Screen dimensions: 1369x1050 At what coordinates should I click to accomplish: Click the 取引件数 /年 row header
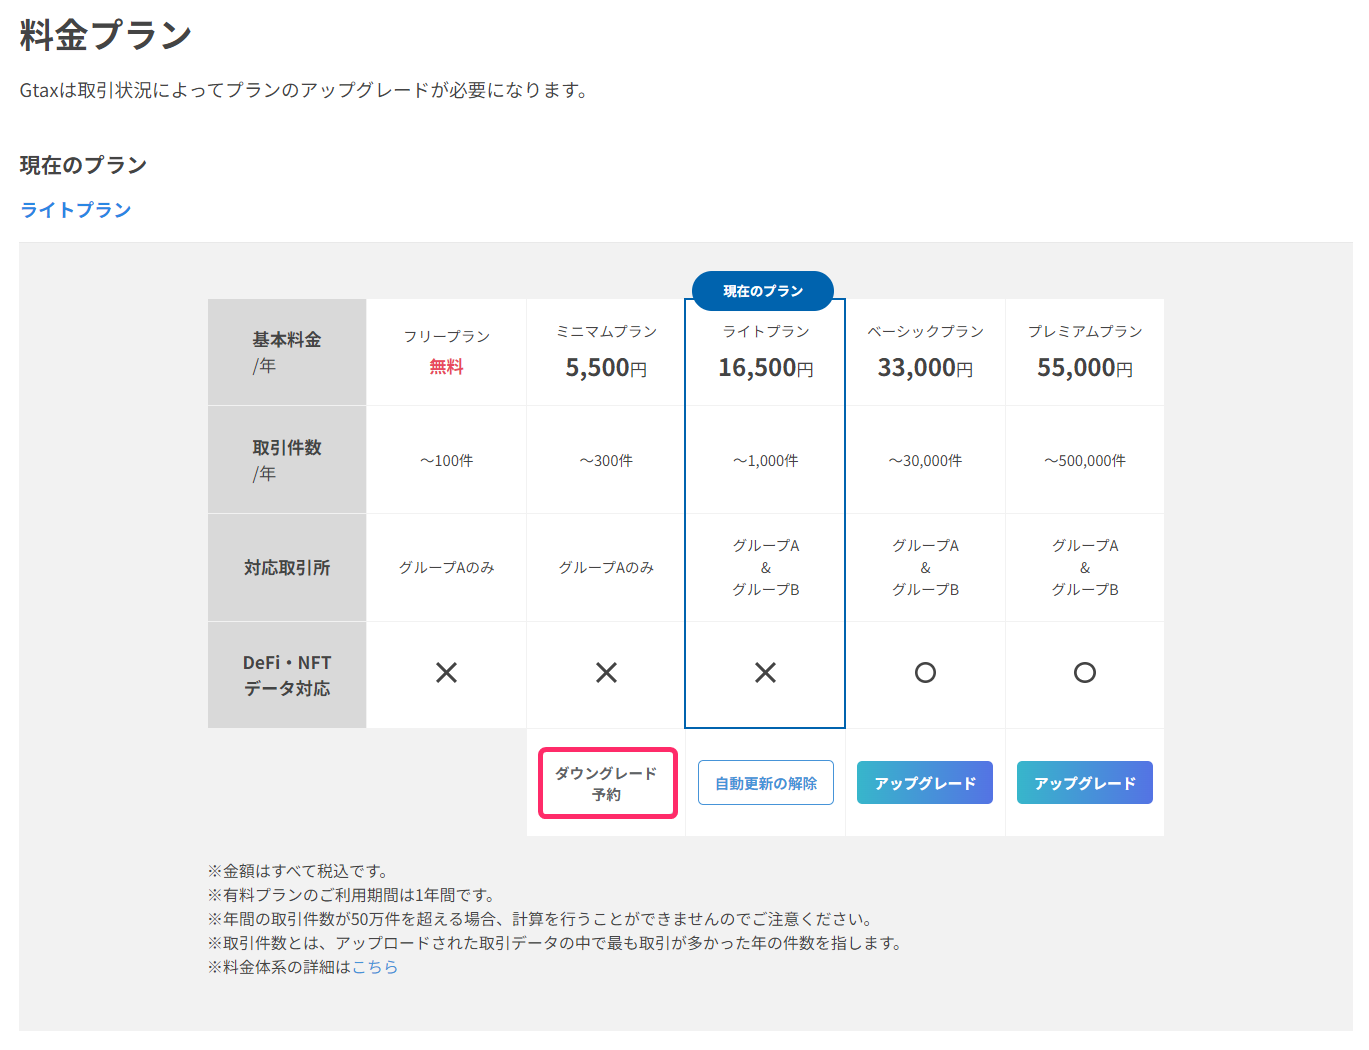(287, 460)
